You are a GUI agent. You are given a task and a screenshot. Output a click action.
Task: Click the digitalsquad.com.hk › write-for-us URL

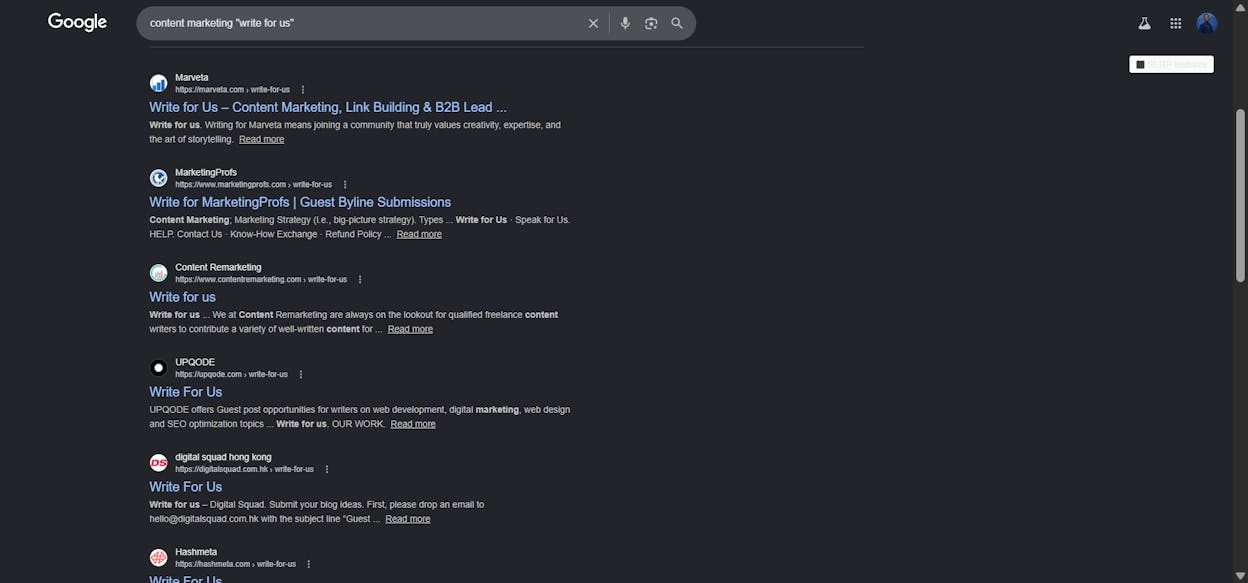pos(244,470)
